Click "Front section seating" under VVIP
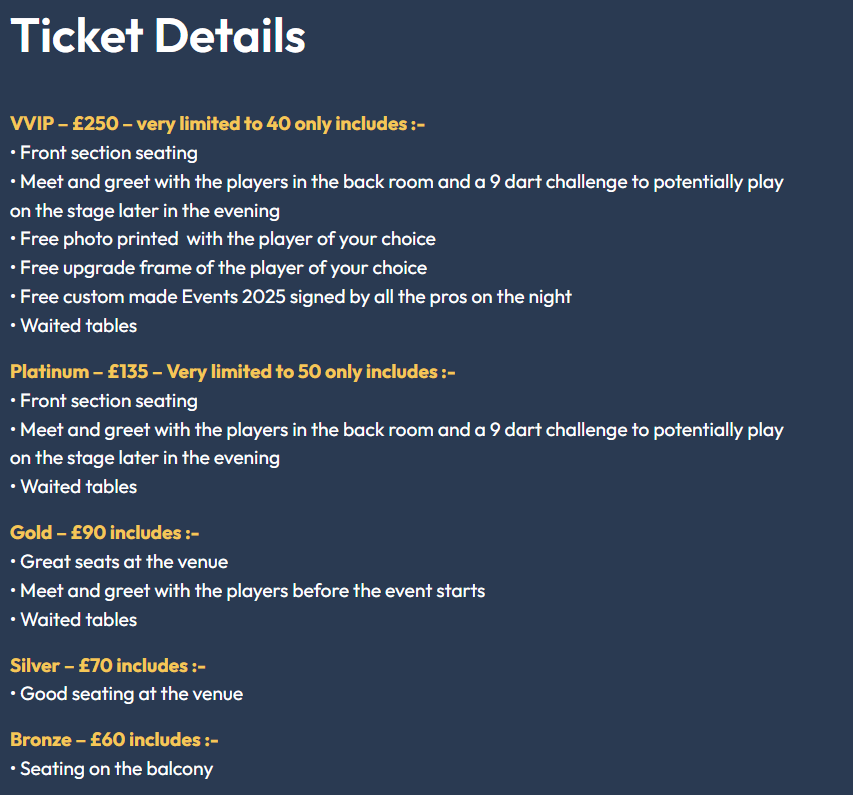The image size is (853, 795). pos(108,153)
